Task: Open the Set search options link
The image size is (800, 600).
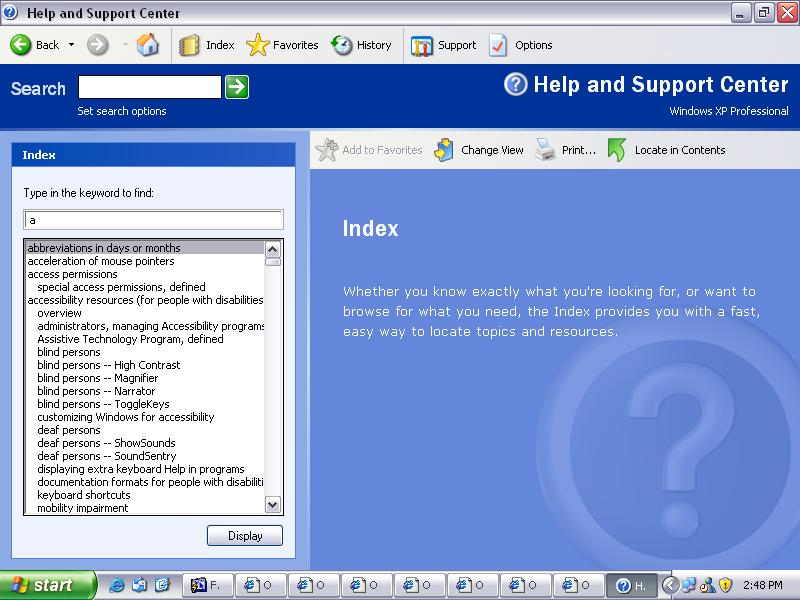Action: pyautogui.click(x=122, y=111)
